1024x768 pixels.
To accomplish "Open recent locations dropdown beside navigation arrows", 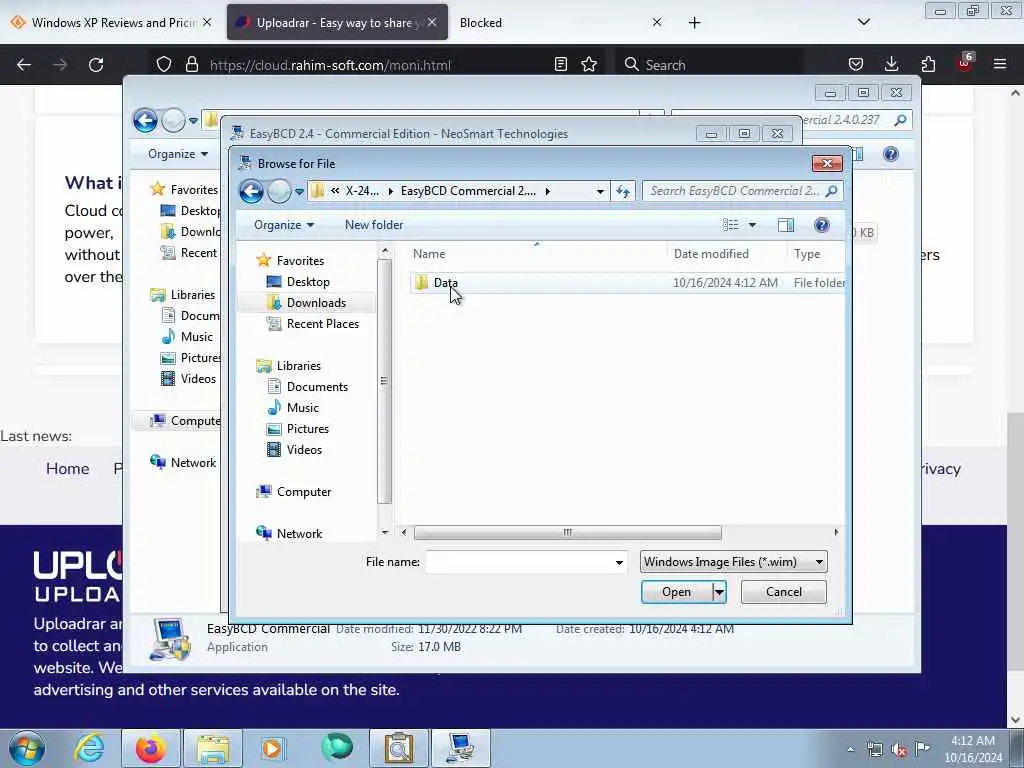I will point(299,191).
